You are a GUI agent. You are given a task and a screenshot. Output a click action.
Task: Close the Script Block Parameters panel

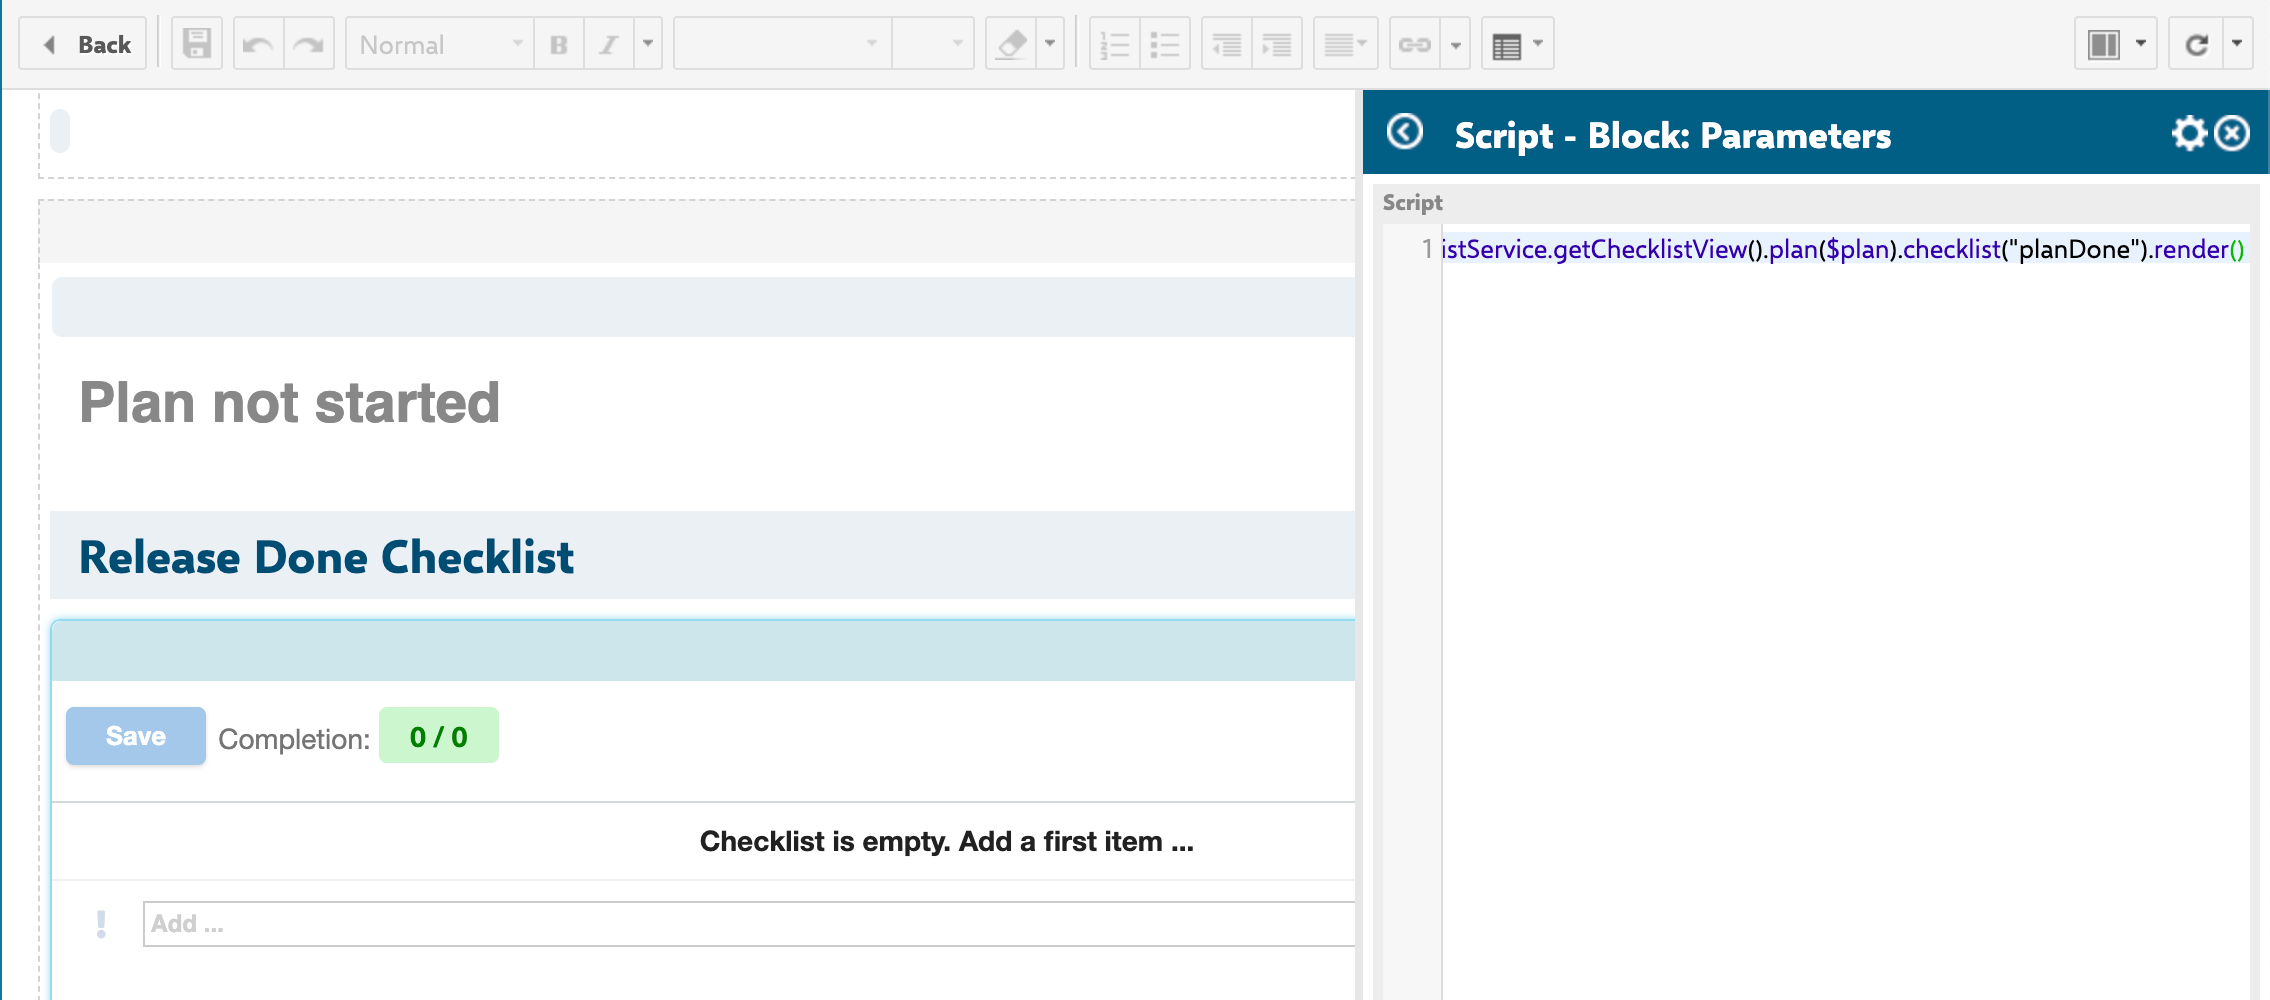2232,133
